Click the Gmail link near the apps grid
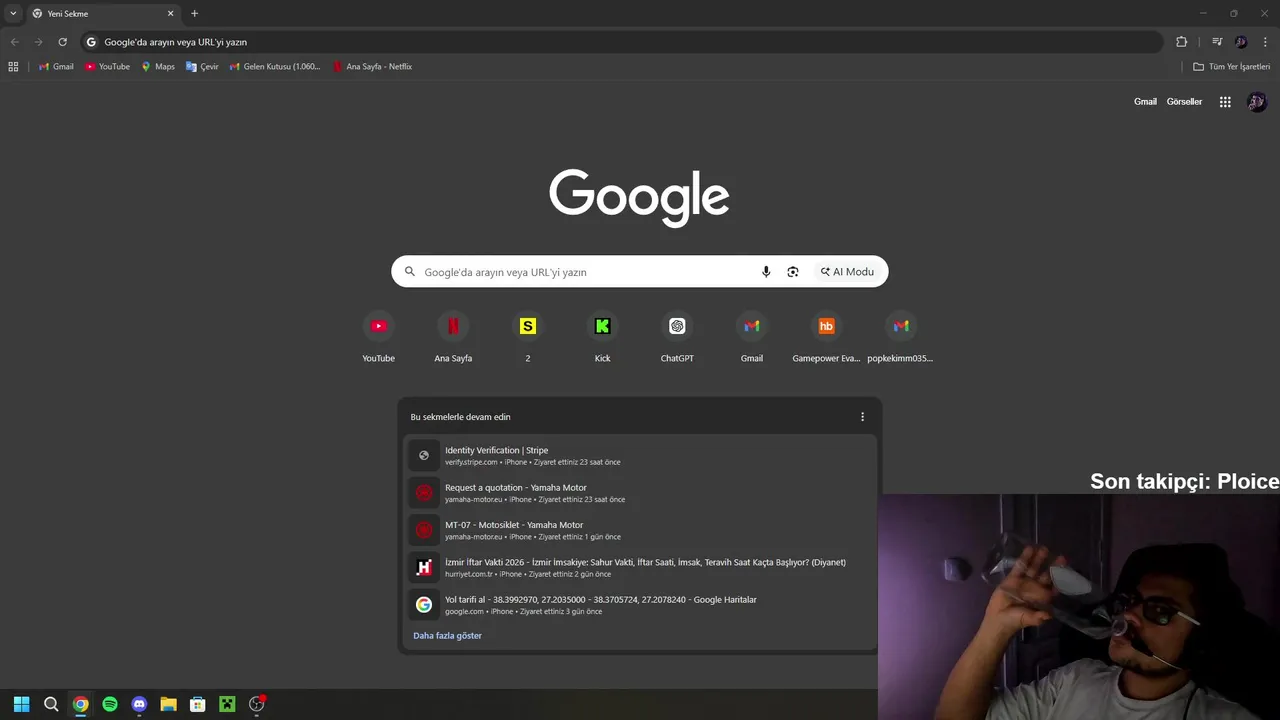The width and height of the screenshot is (1280, 720). click(1145, 102)
